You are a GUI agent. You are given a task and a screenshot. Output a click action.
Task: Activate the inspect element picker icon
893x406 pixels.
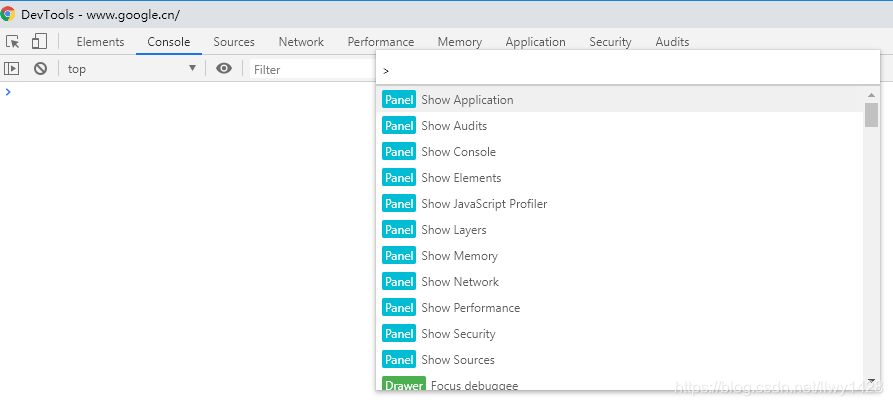click(x=13, y=42)
